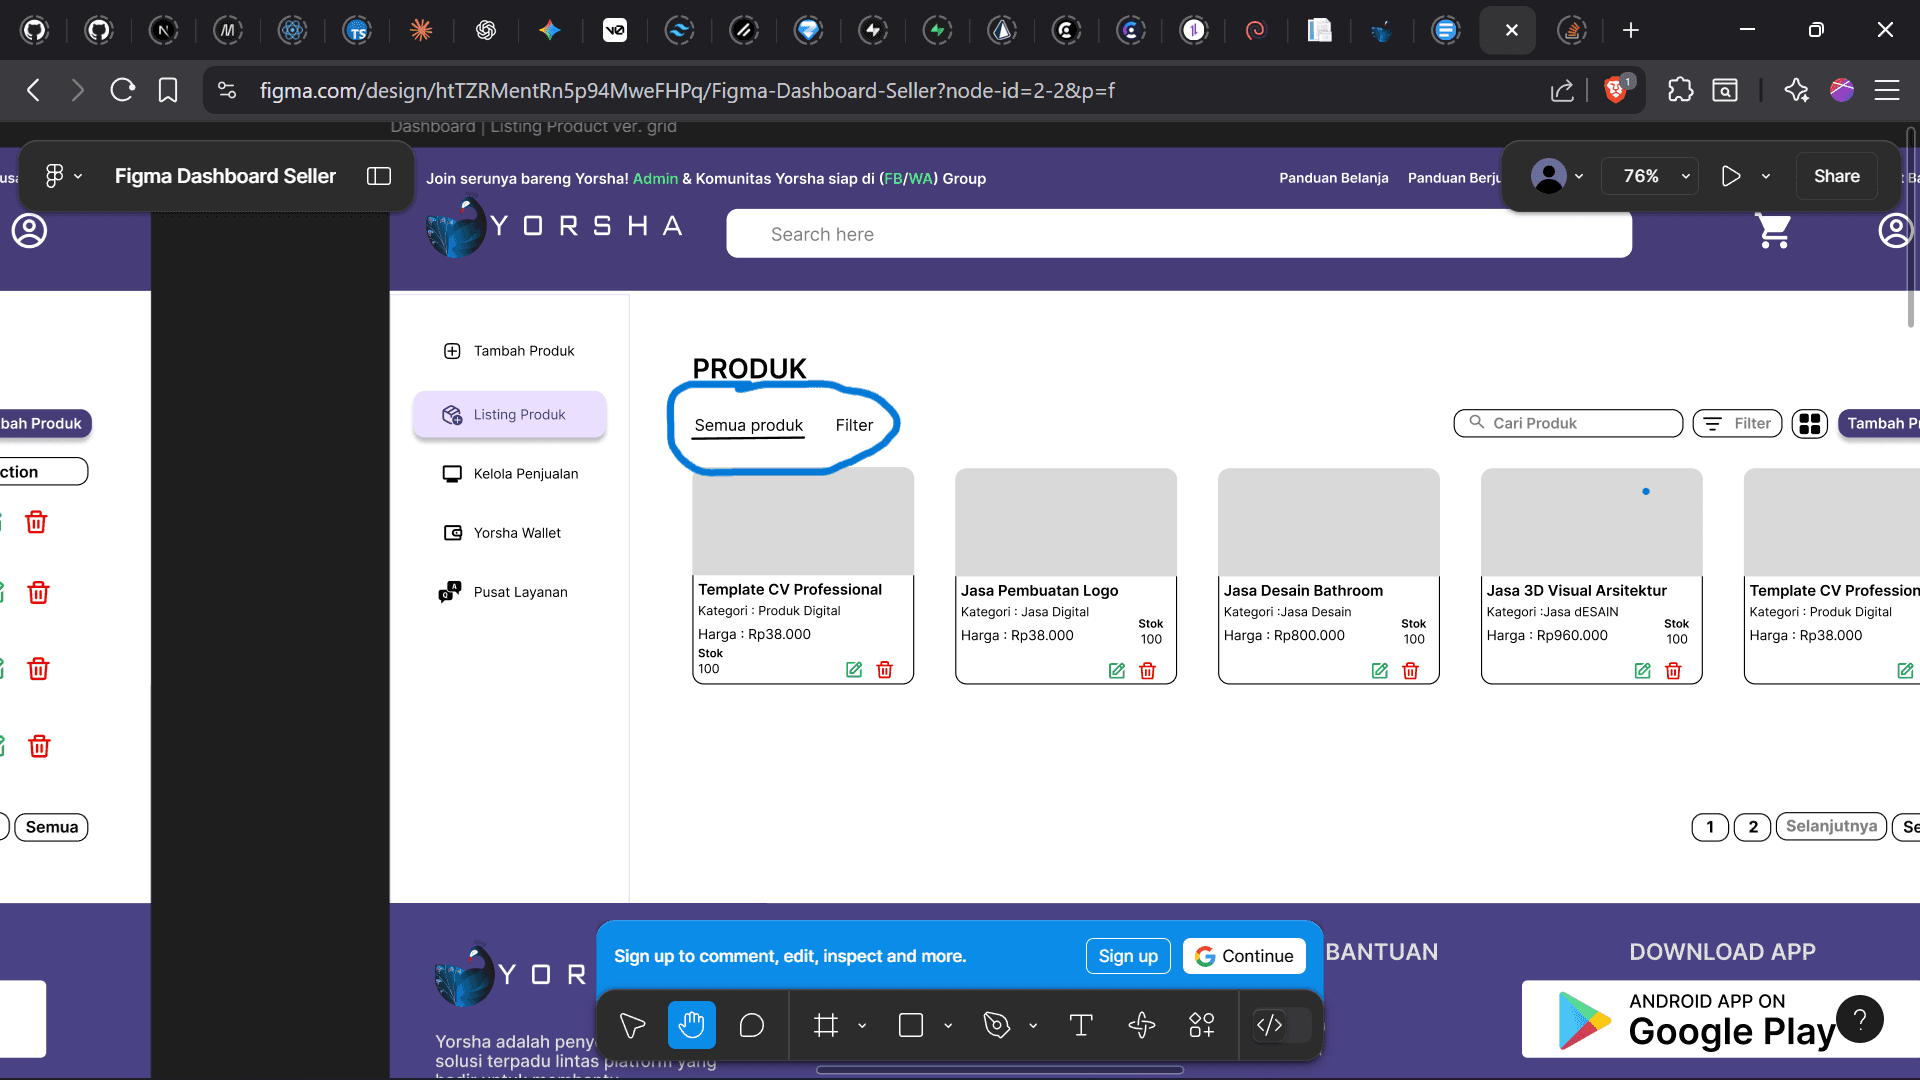Reload the page

[x=123, y=90]
